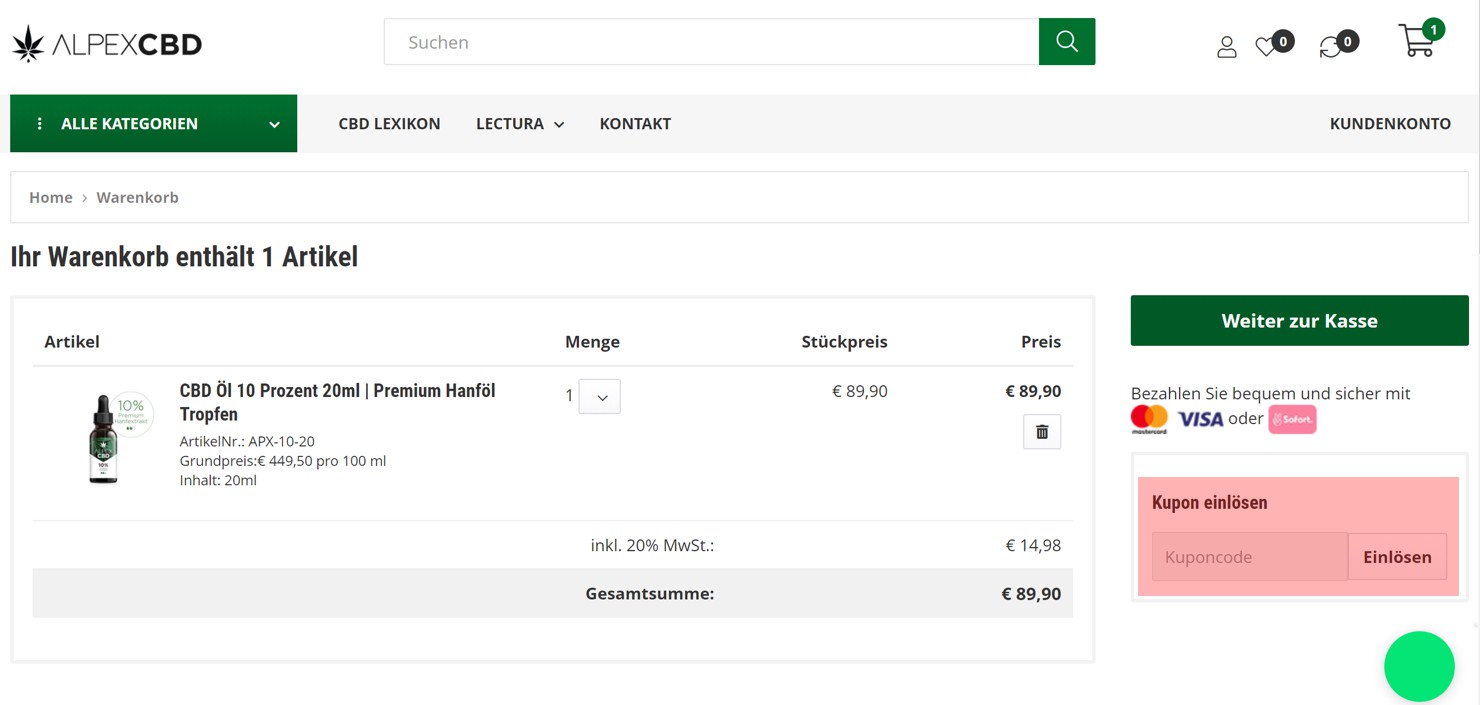The width and height of the screenshot is (1480, 705).
Task: Click the Menge column header
Action: [x=592, y=342]
